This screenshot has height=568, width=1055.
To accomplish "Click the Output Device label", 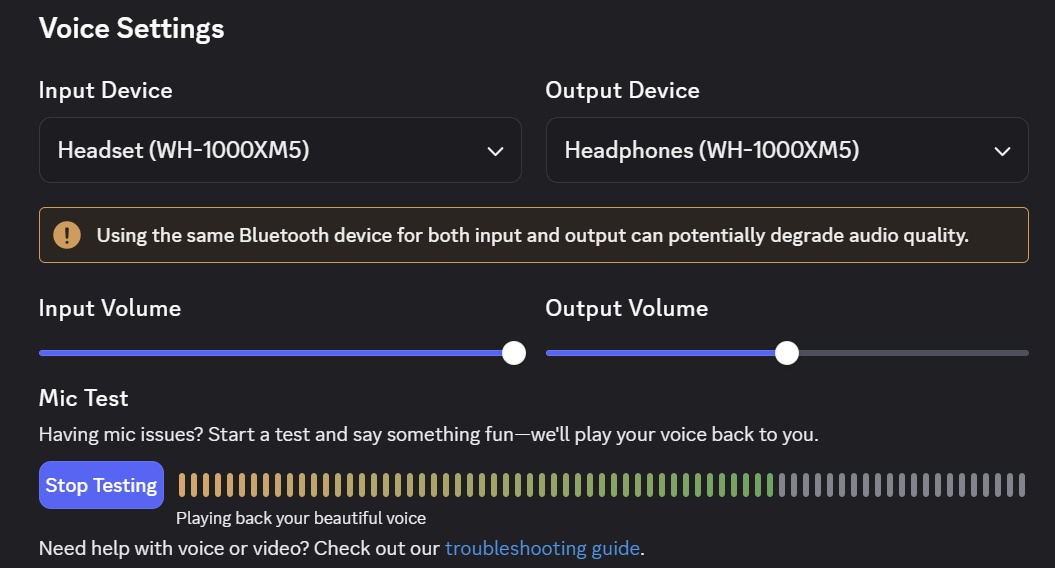I will click(x=622, y=90).
